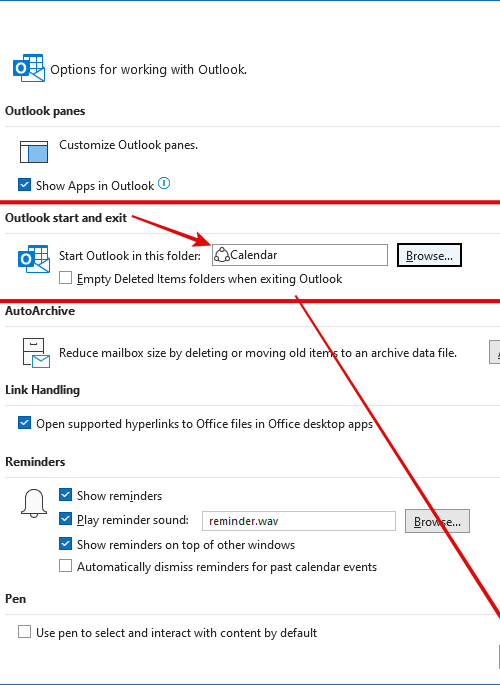Click the AutoArchive mailbox icon

36,353
